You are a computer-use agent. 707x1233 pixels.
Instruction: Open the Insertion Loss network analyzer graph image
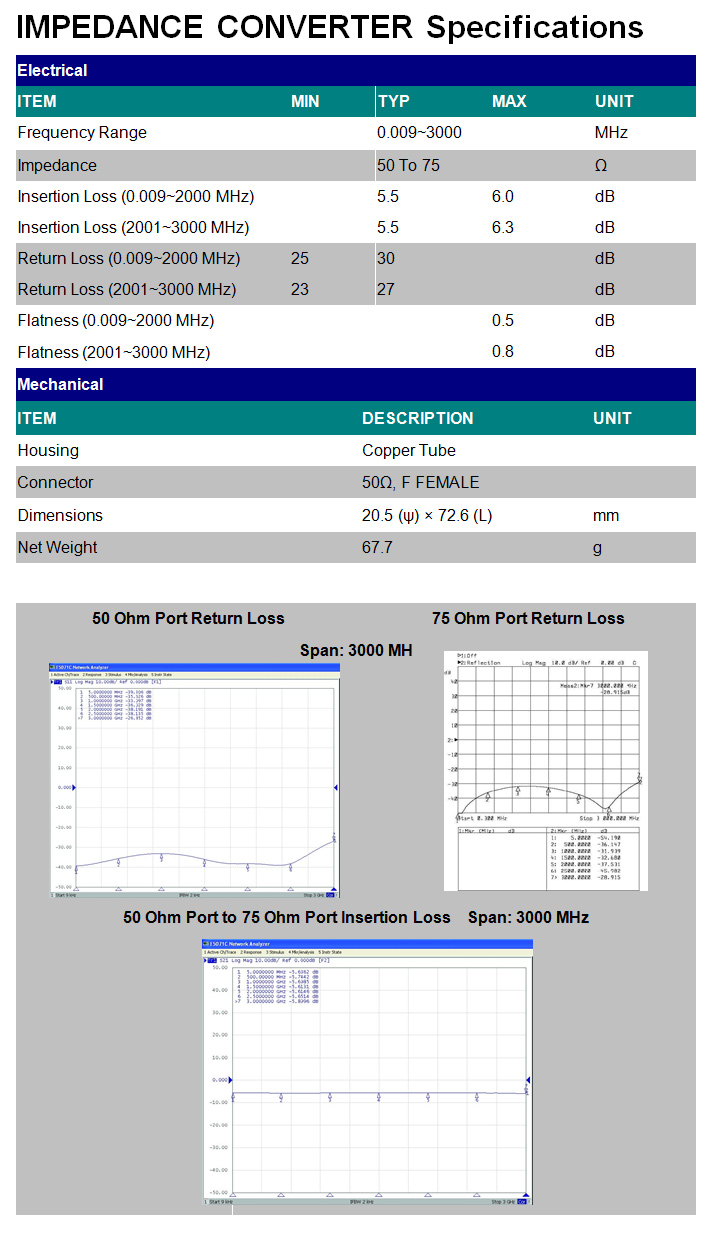pyautogui.click(x=367, y=1072)
